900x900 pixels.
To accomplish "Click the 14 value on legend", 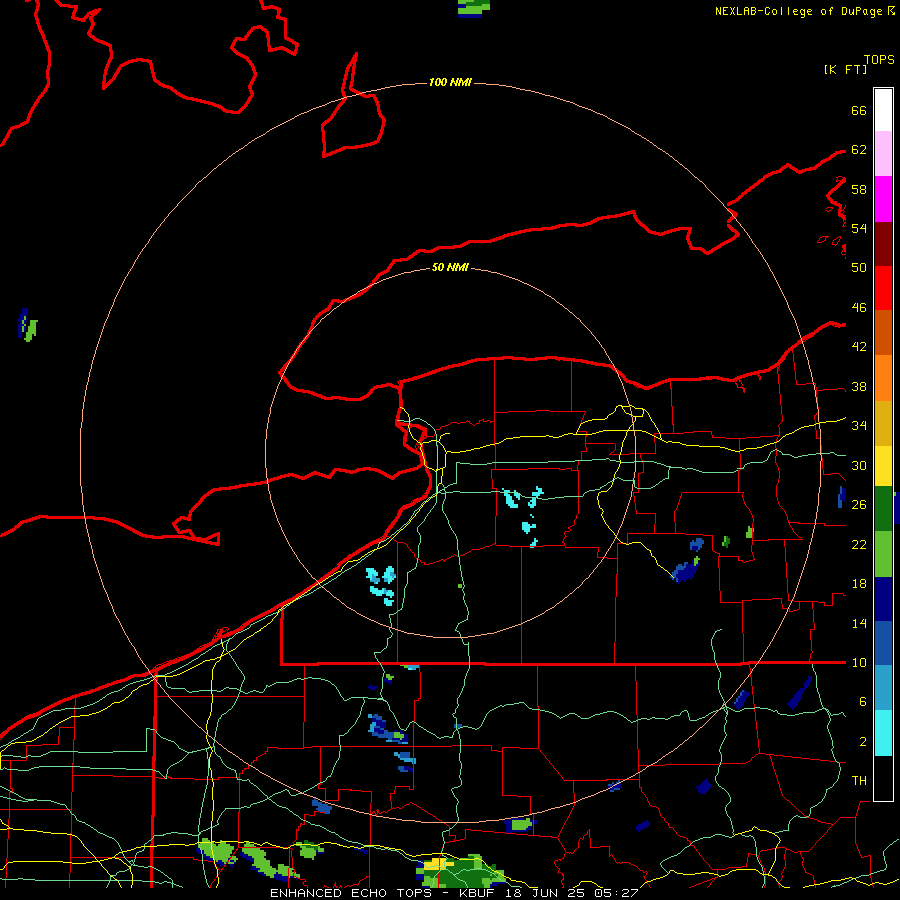I will 859,623.
